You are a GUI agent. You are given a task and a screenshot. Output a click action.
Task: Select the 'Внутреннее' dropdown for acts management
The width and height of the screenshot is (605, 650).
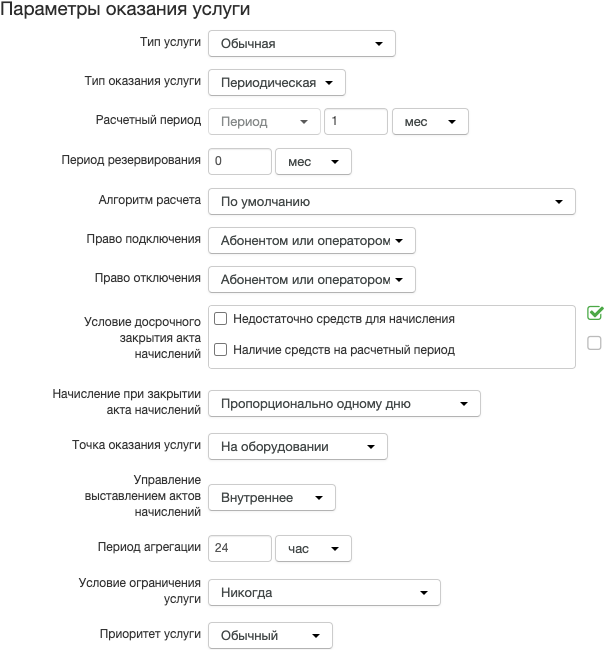pos(272,497)
